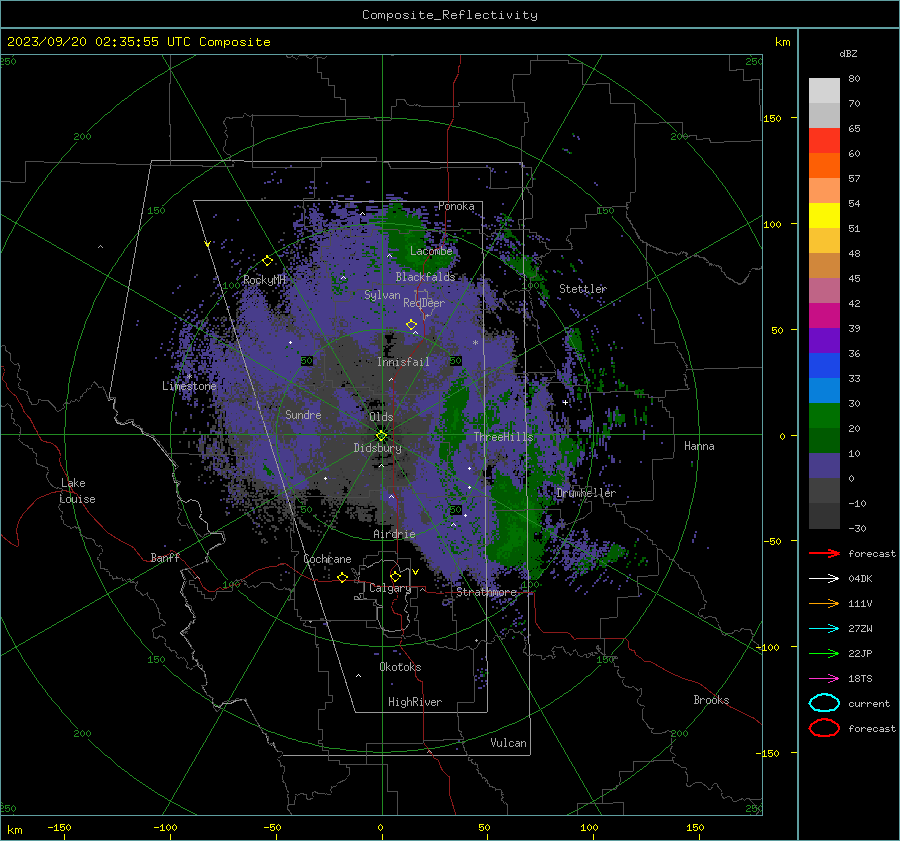Click the yellow diamond marker above Calgary
900x841 pixels.
(395, 576)
